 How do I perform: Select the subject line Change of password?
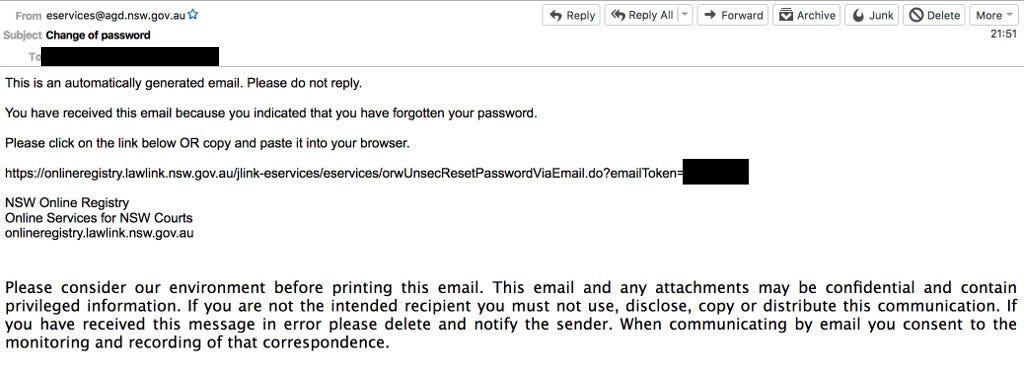pos(98,35)
